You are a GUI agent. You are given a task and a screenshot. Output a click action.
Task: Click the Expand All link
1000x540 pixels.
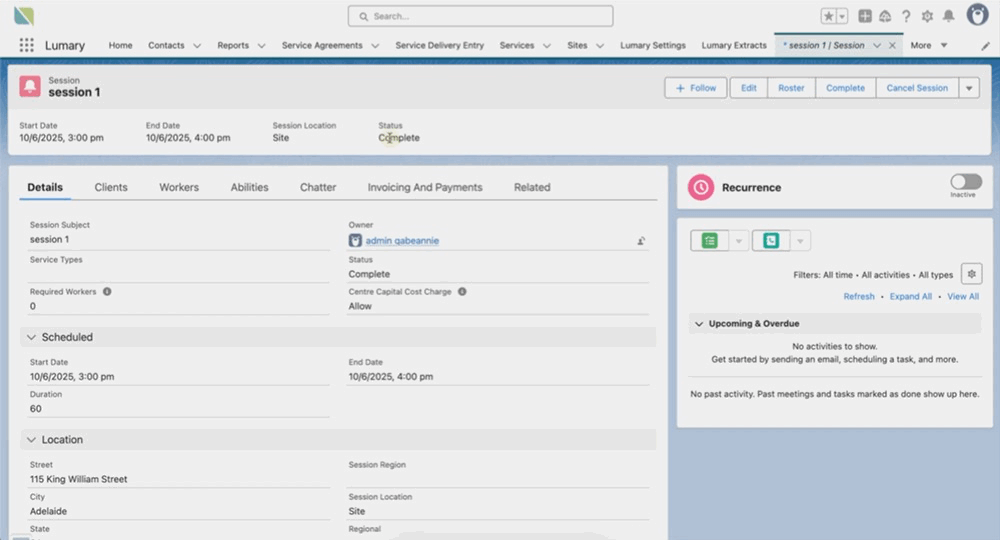tap(911, 296)
